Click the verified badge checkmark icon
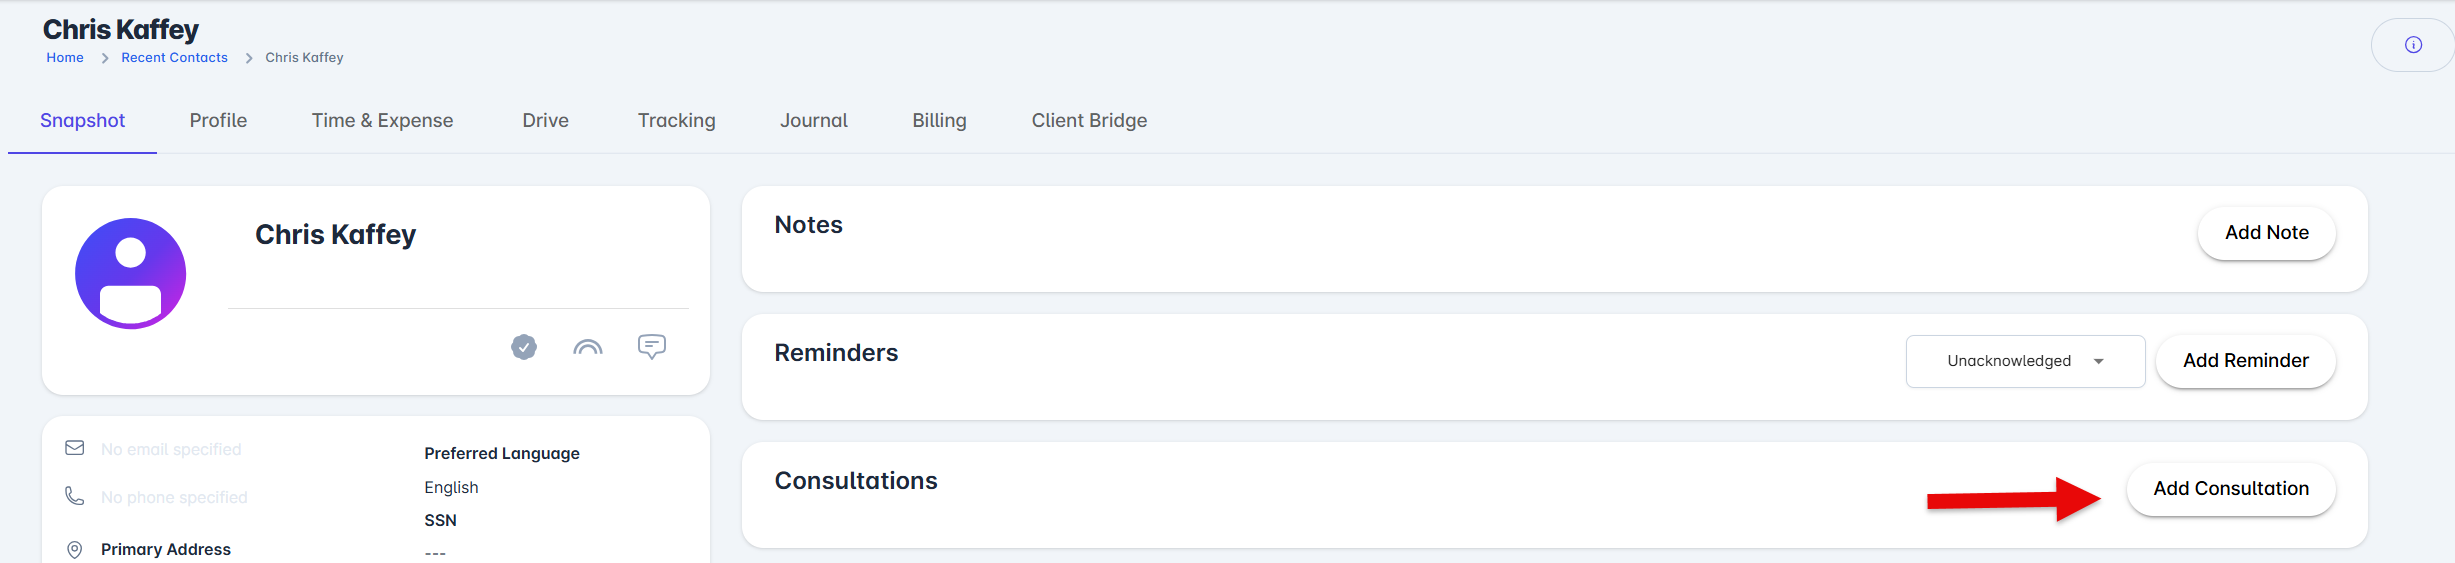Viewport: 2455px width, 563px height. (x=524, y=347)
